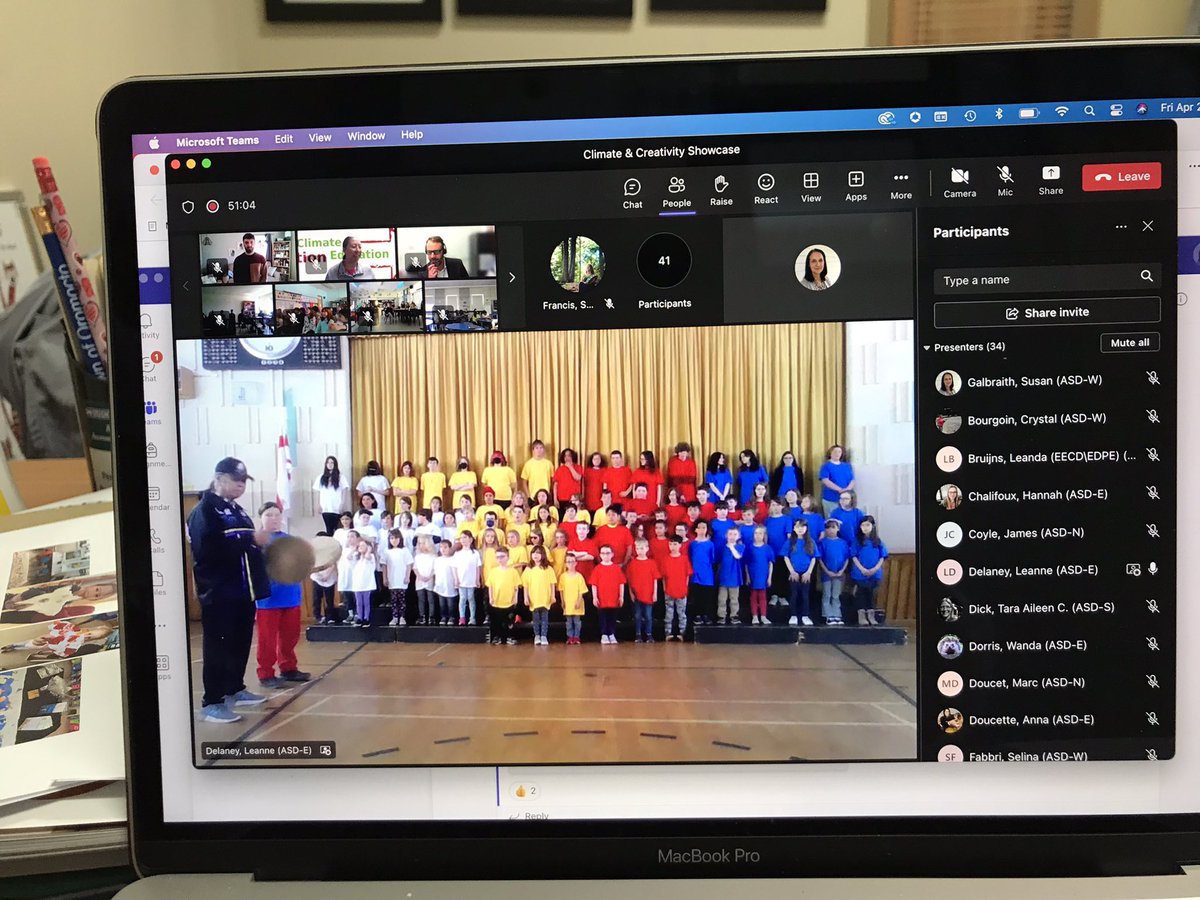Open the React emoji picker
The width and height of the screenshot is (1200, 900).
[x=766, y=189]
